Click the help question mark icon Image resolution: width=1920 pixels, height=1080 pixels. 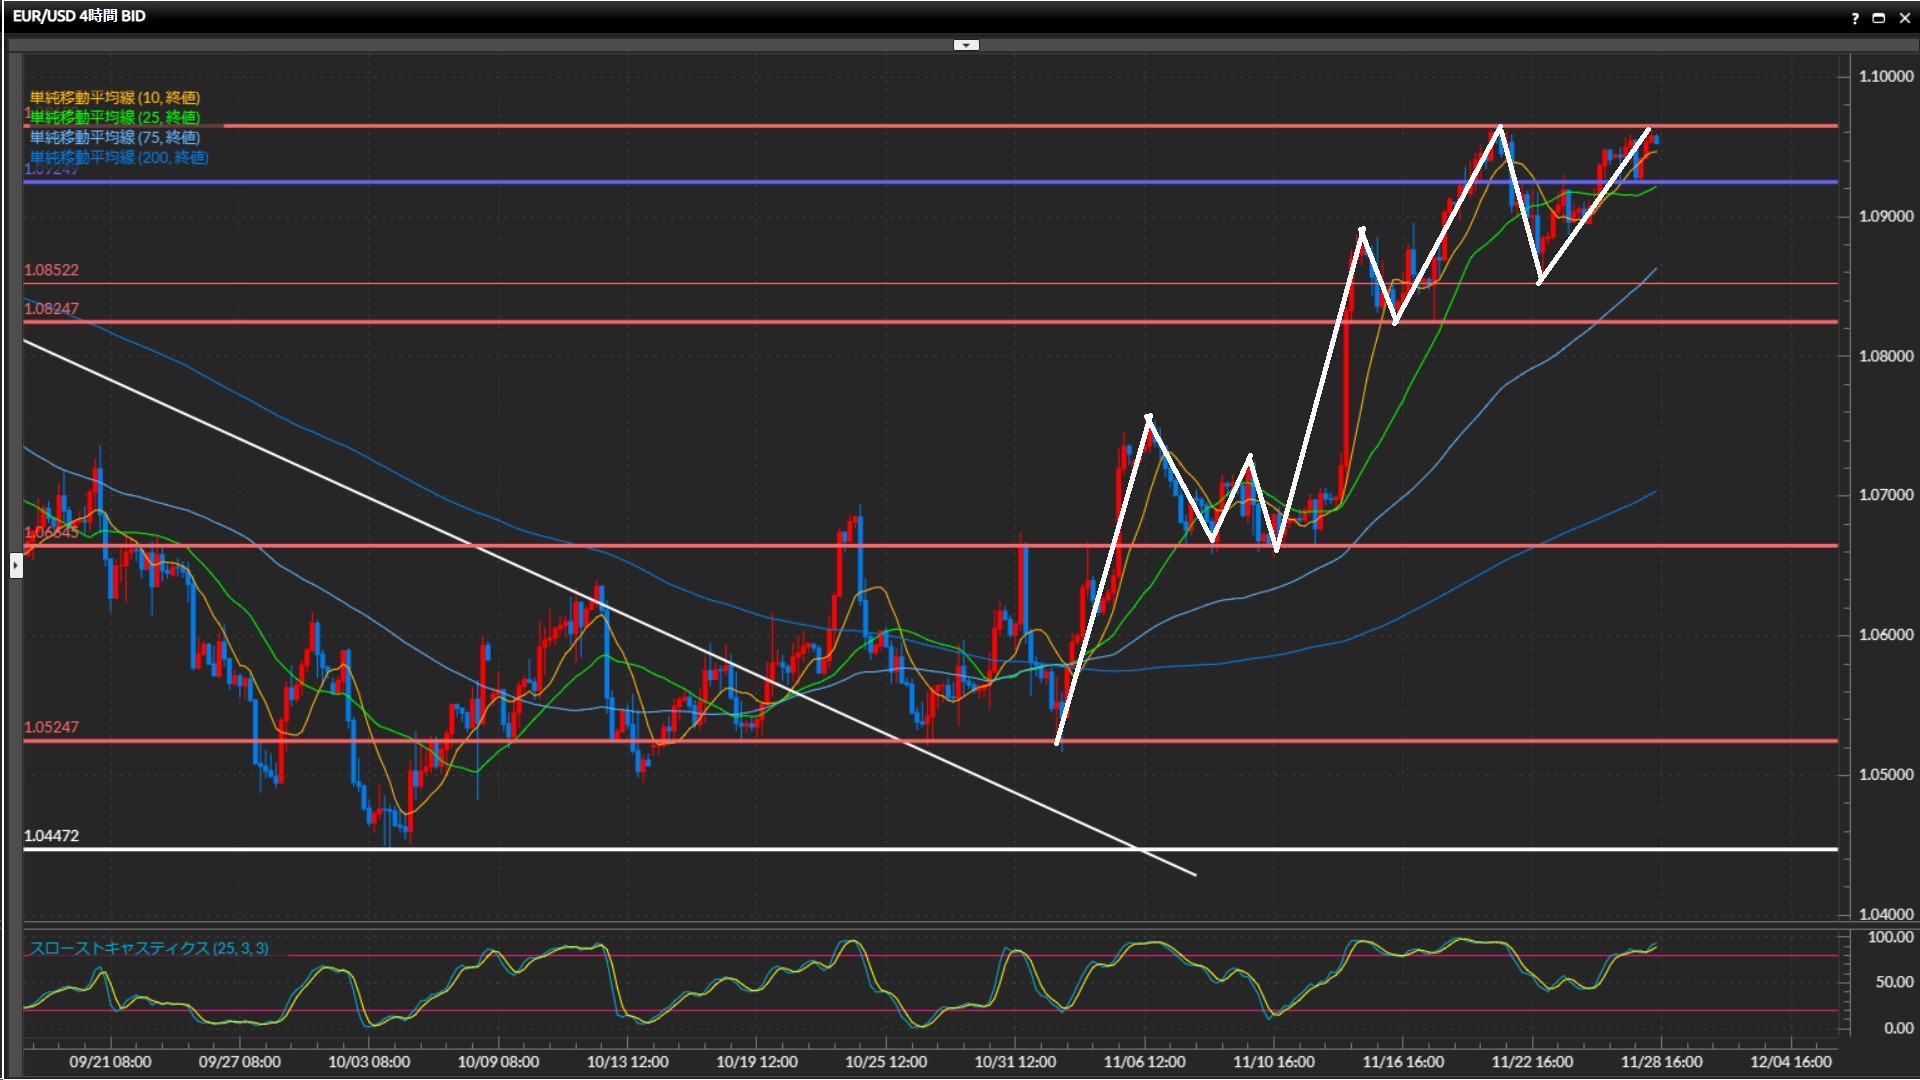point(1855,18)
